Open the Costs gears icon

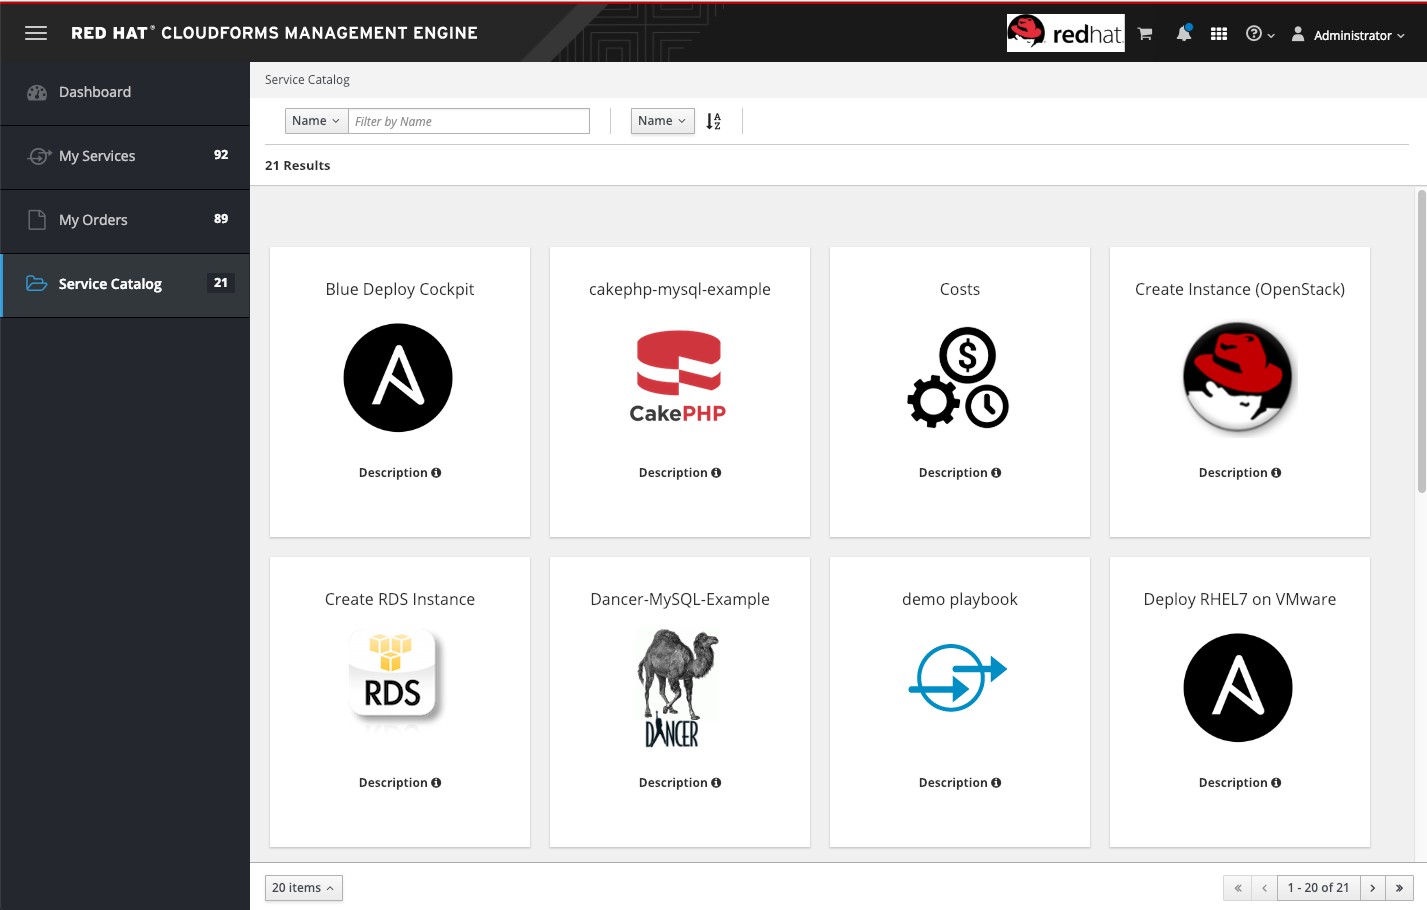[958, 378]
